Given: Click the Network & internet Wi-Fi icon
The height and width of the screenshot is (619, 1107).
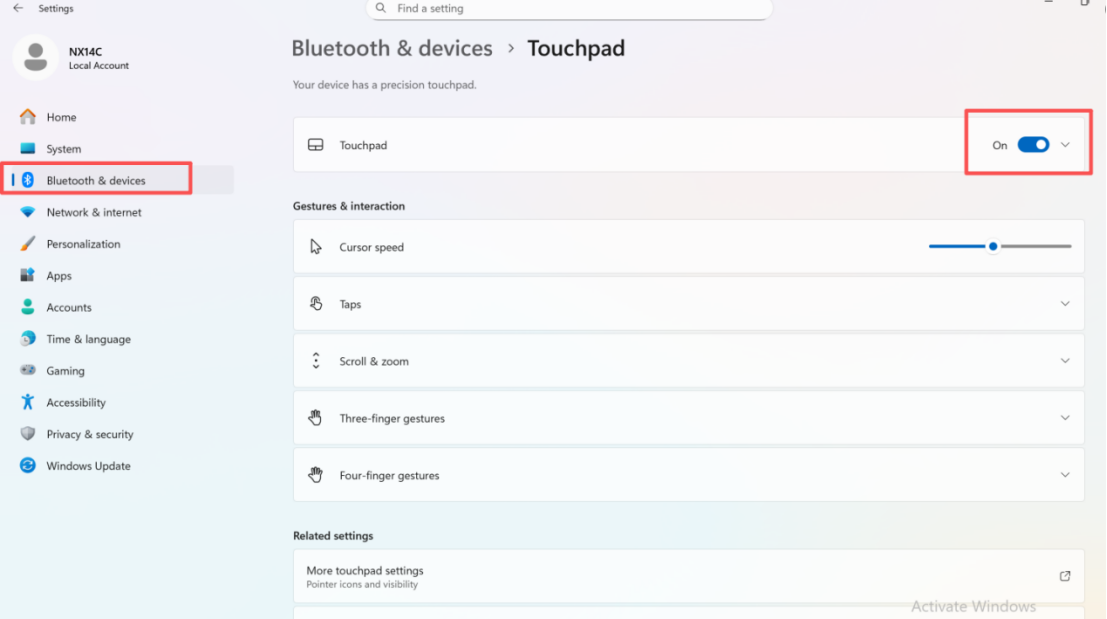Looking at the screenshot, I should click(28, 212).
